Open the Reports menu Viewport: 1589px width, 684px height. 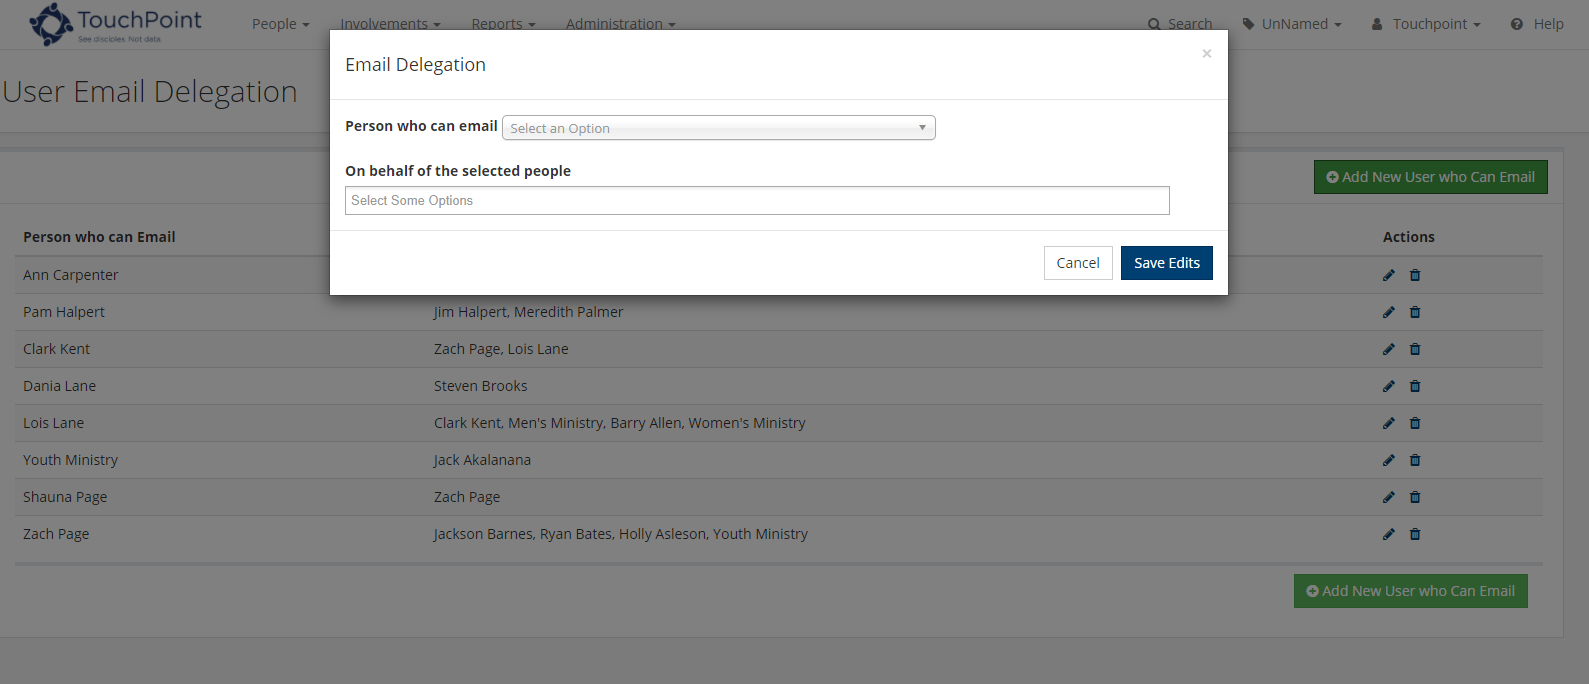[x=503, y=24]
